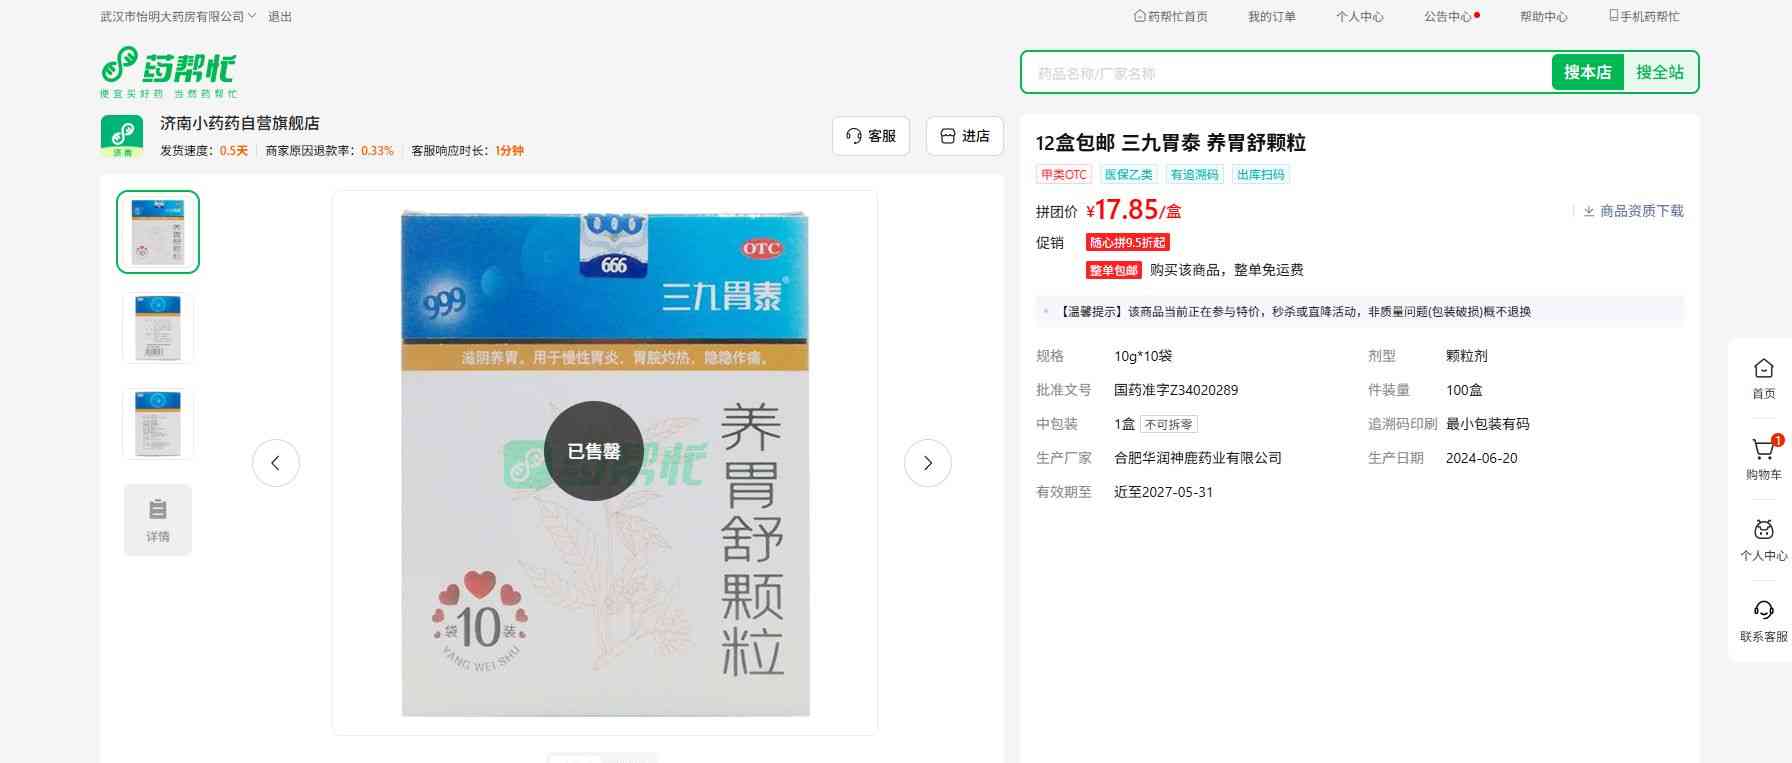This screenshot has width=1792, height=763.
Task: Enter the store with 进店 button
Action: (x=964, y=136)
